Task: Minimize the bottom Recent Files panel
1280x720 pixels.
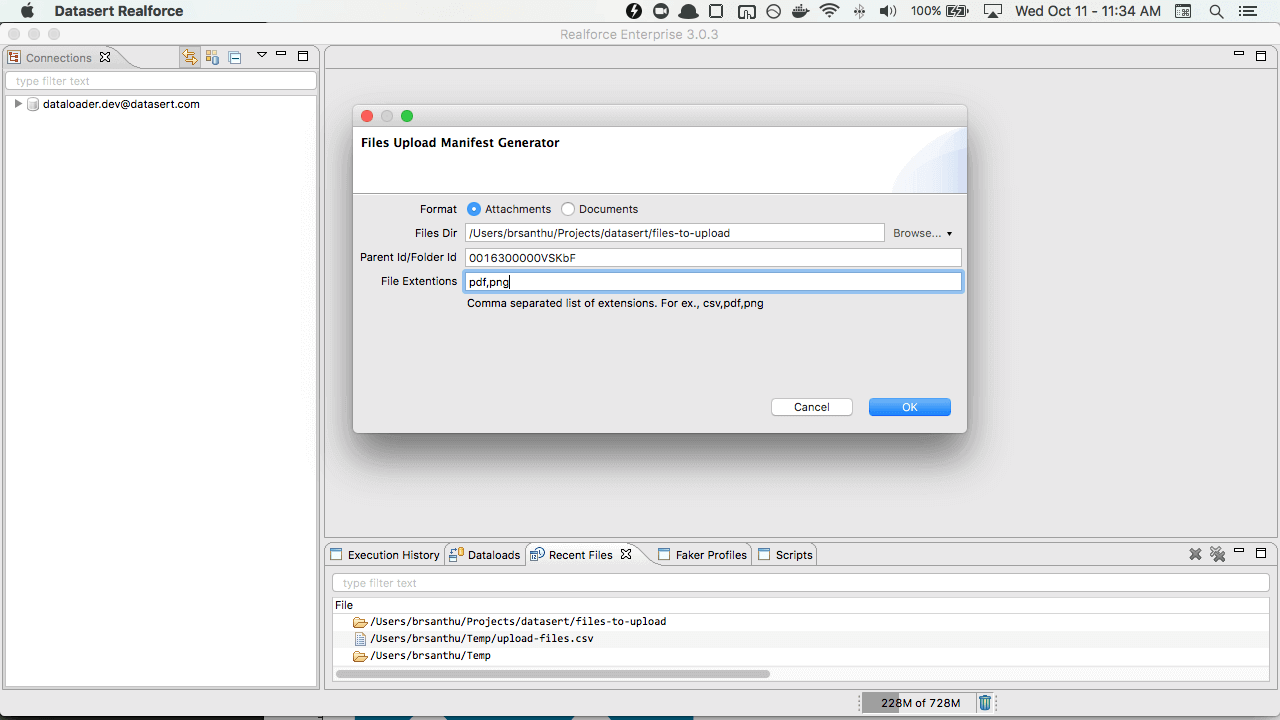Action: point(1240,551)
